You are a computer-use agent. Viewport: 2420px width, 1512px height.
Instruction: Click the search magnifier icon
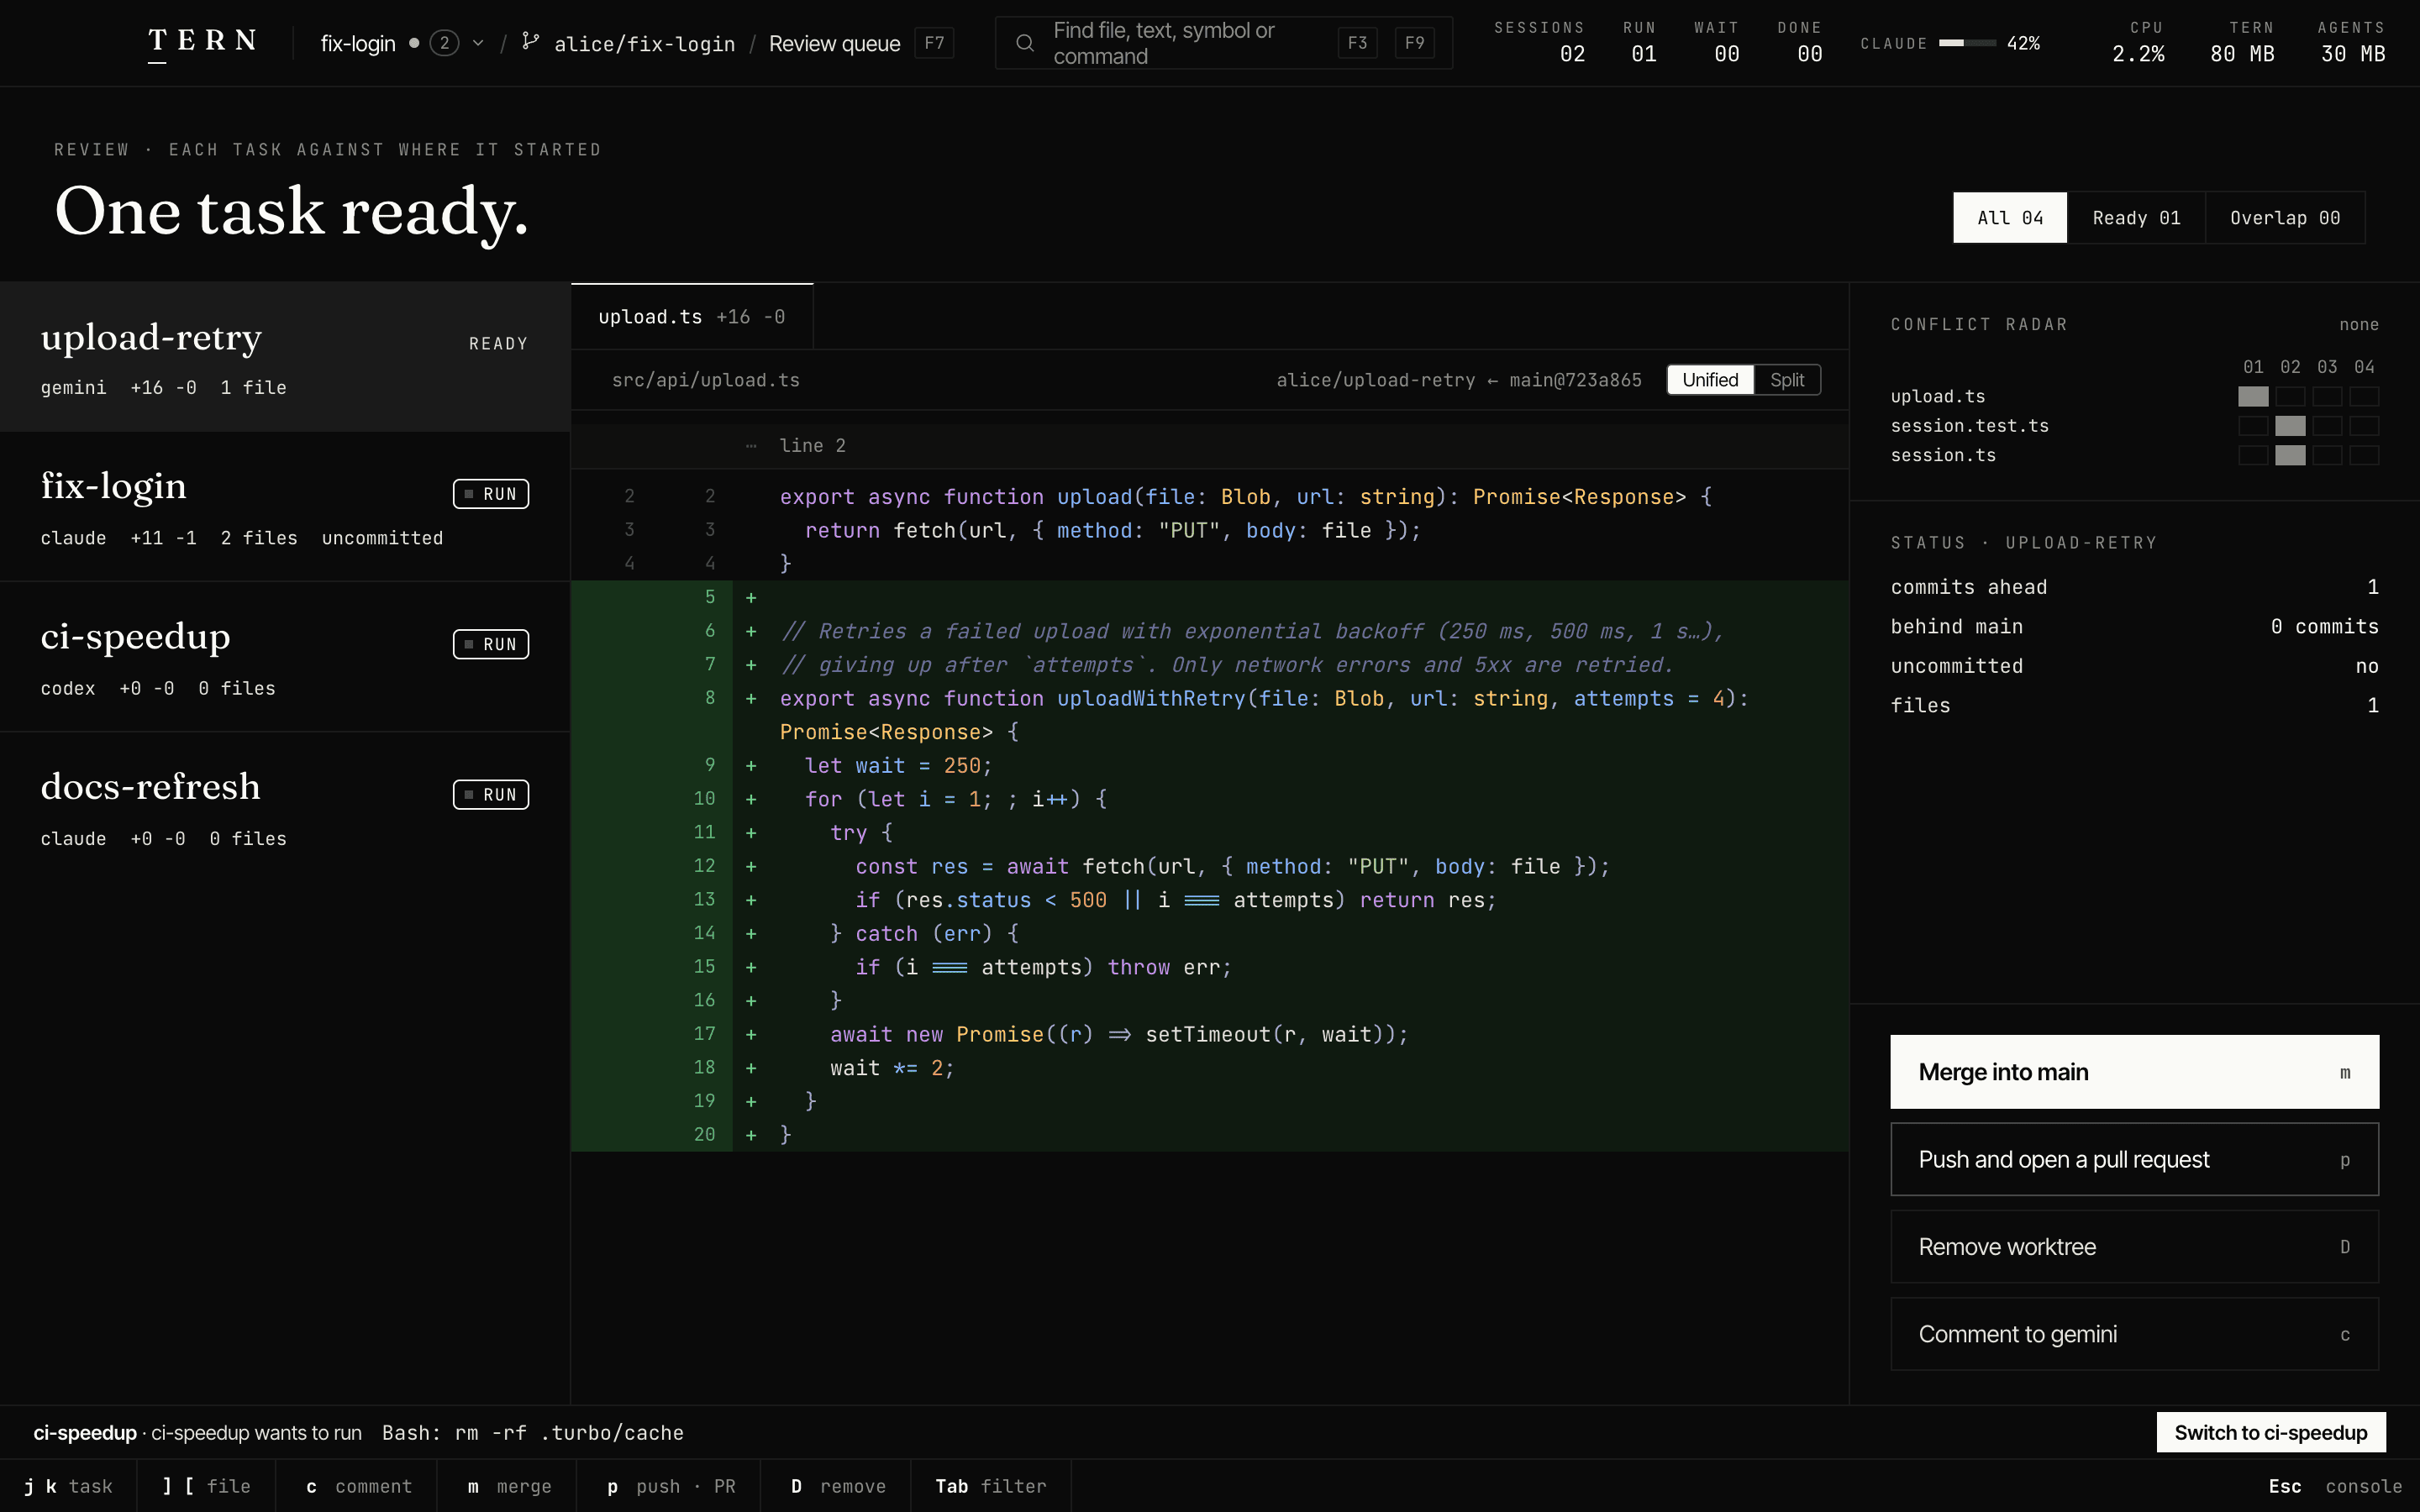1025,43
